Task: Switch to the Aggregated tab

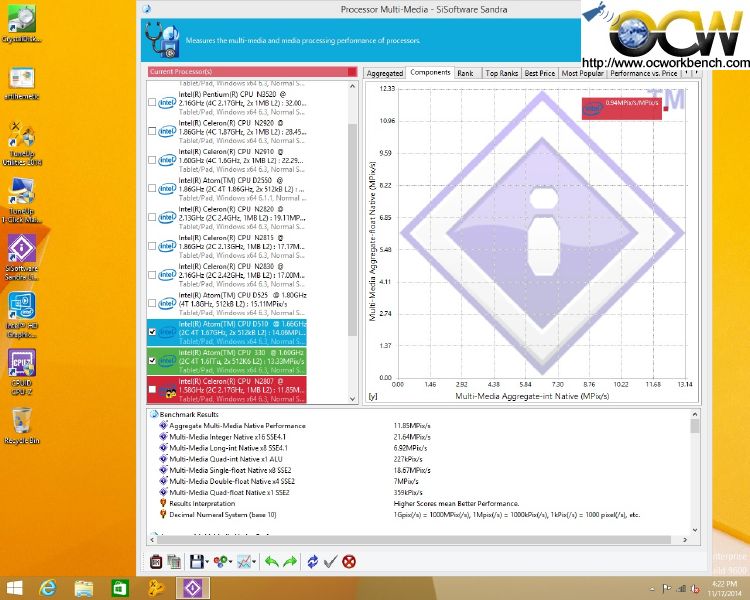Action: coord(385,73)
